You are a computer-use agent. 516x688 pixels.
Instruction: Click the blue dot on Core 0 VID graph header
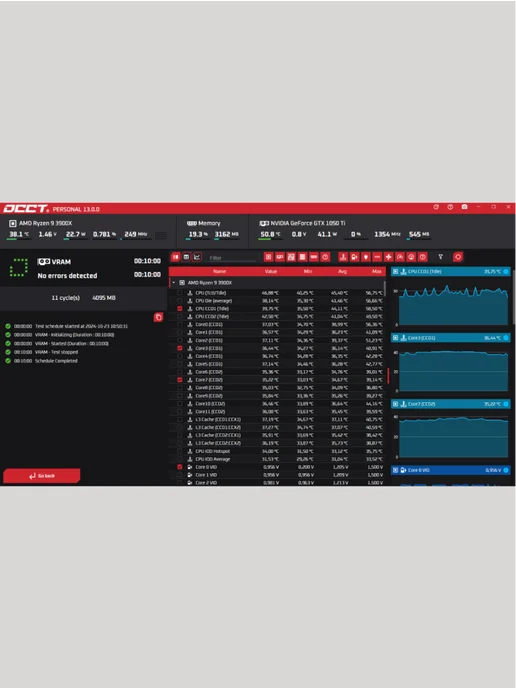coord(506,470)
